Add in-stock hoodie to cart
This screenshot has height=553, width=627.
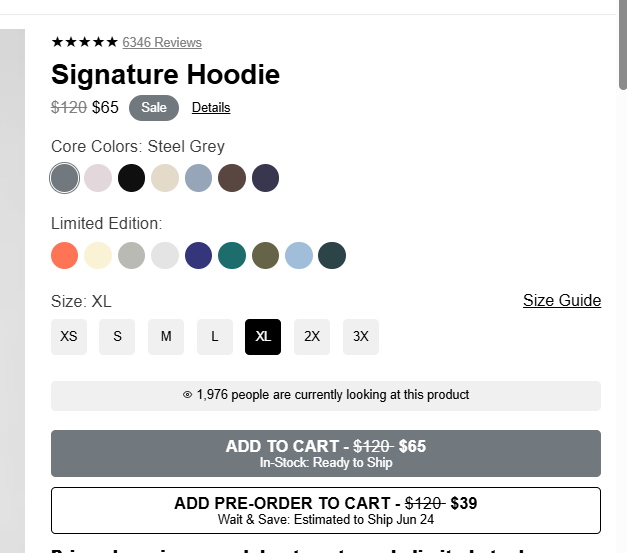tap(326, 453)
